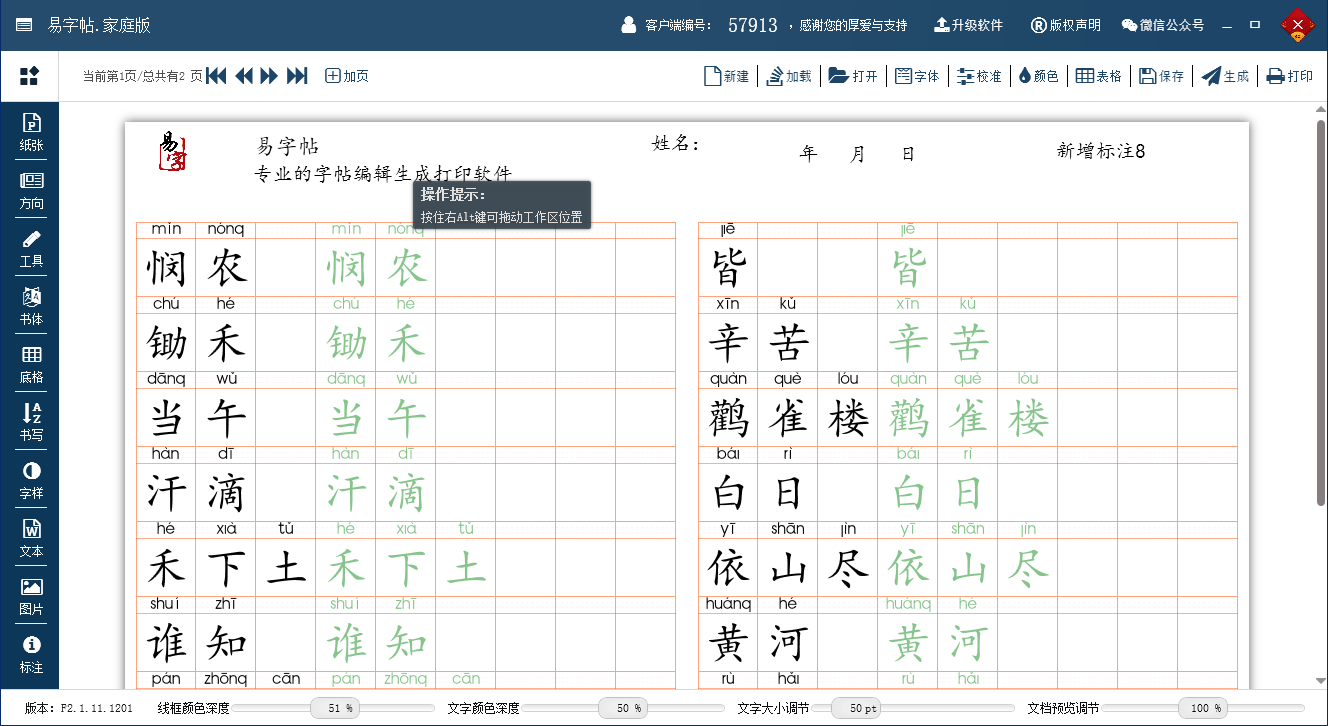This screenshot has height=726, width=1328.
Task: Click the black character 楼 in right grid
Action: coord(848,418)
